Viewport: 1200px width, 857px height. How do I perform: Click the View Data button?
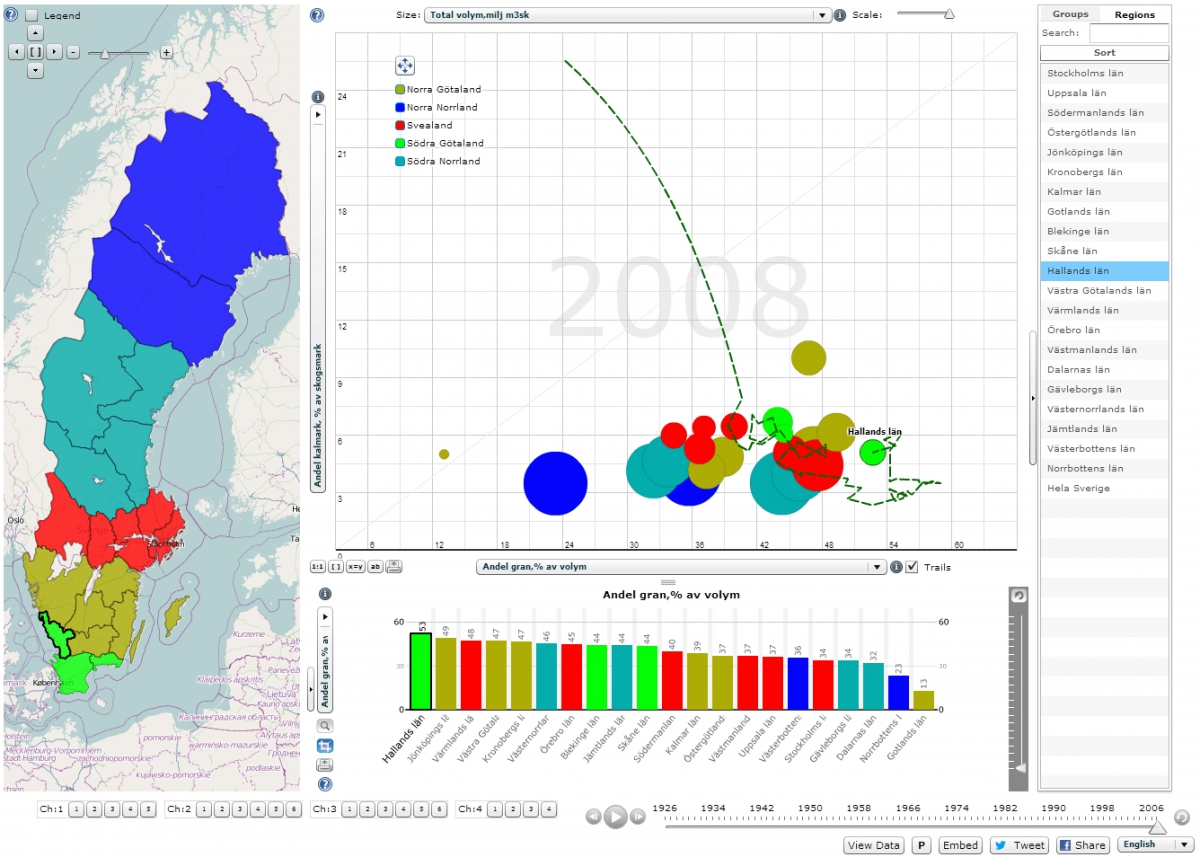coord(874,845)
